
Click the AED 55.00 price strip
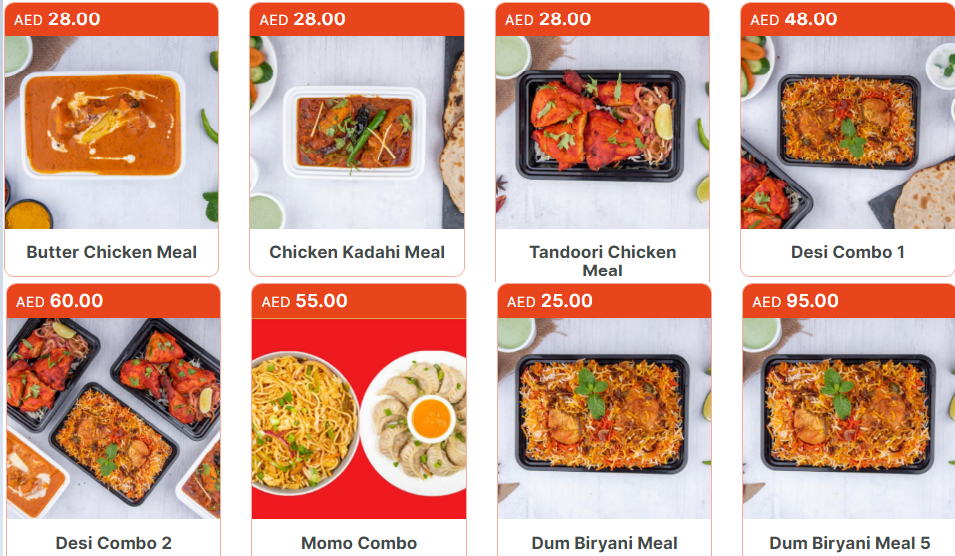[359, 301]
